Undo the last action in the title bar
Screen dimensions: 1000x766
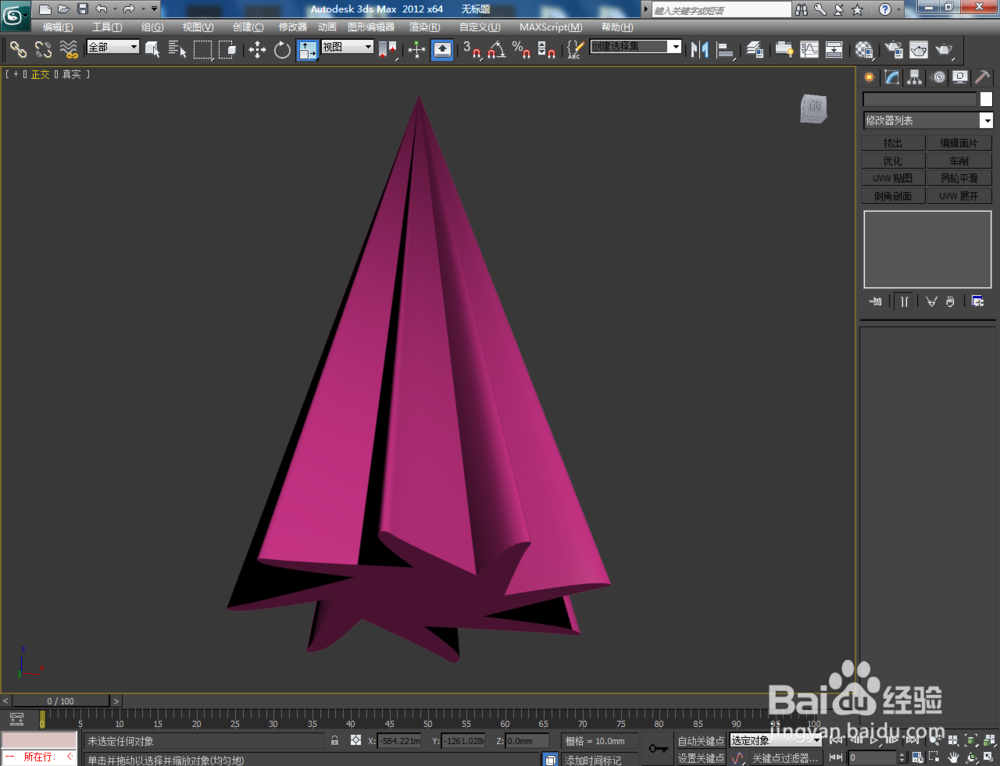tap(101, 9)
